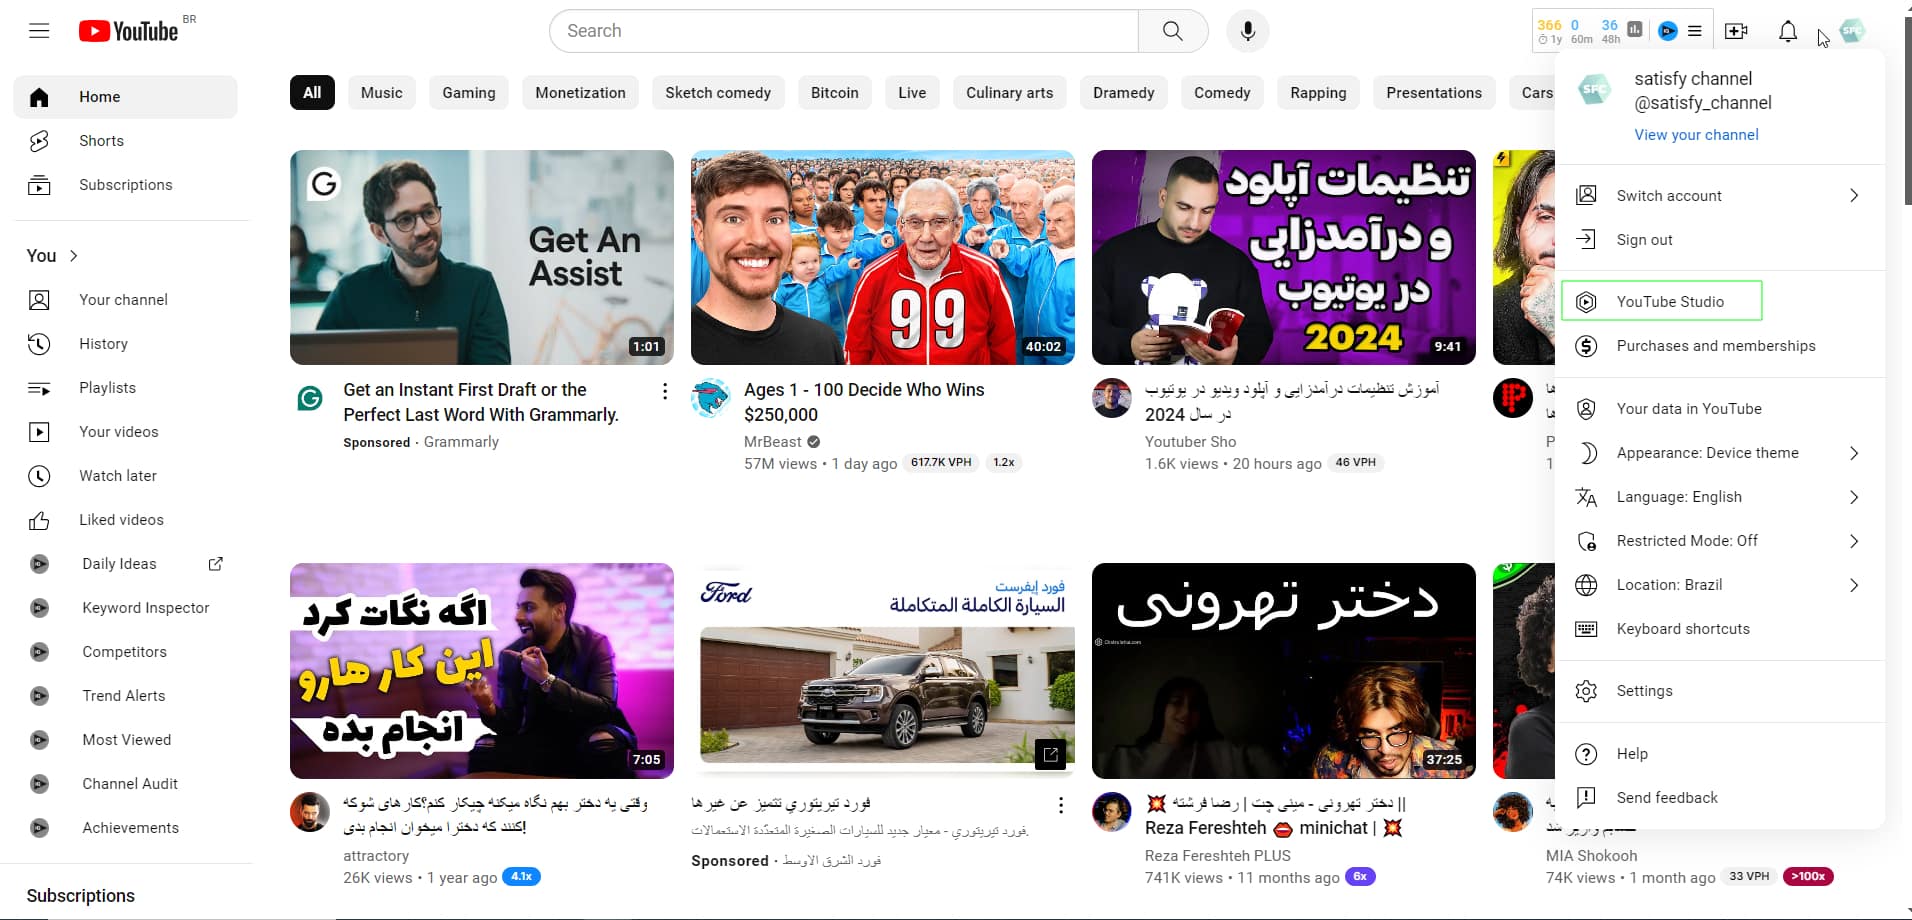Open Appearance: Device theme options
This screenshot has height=920, width=1912.
(x=1718, y=453)
